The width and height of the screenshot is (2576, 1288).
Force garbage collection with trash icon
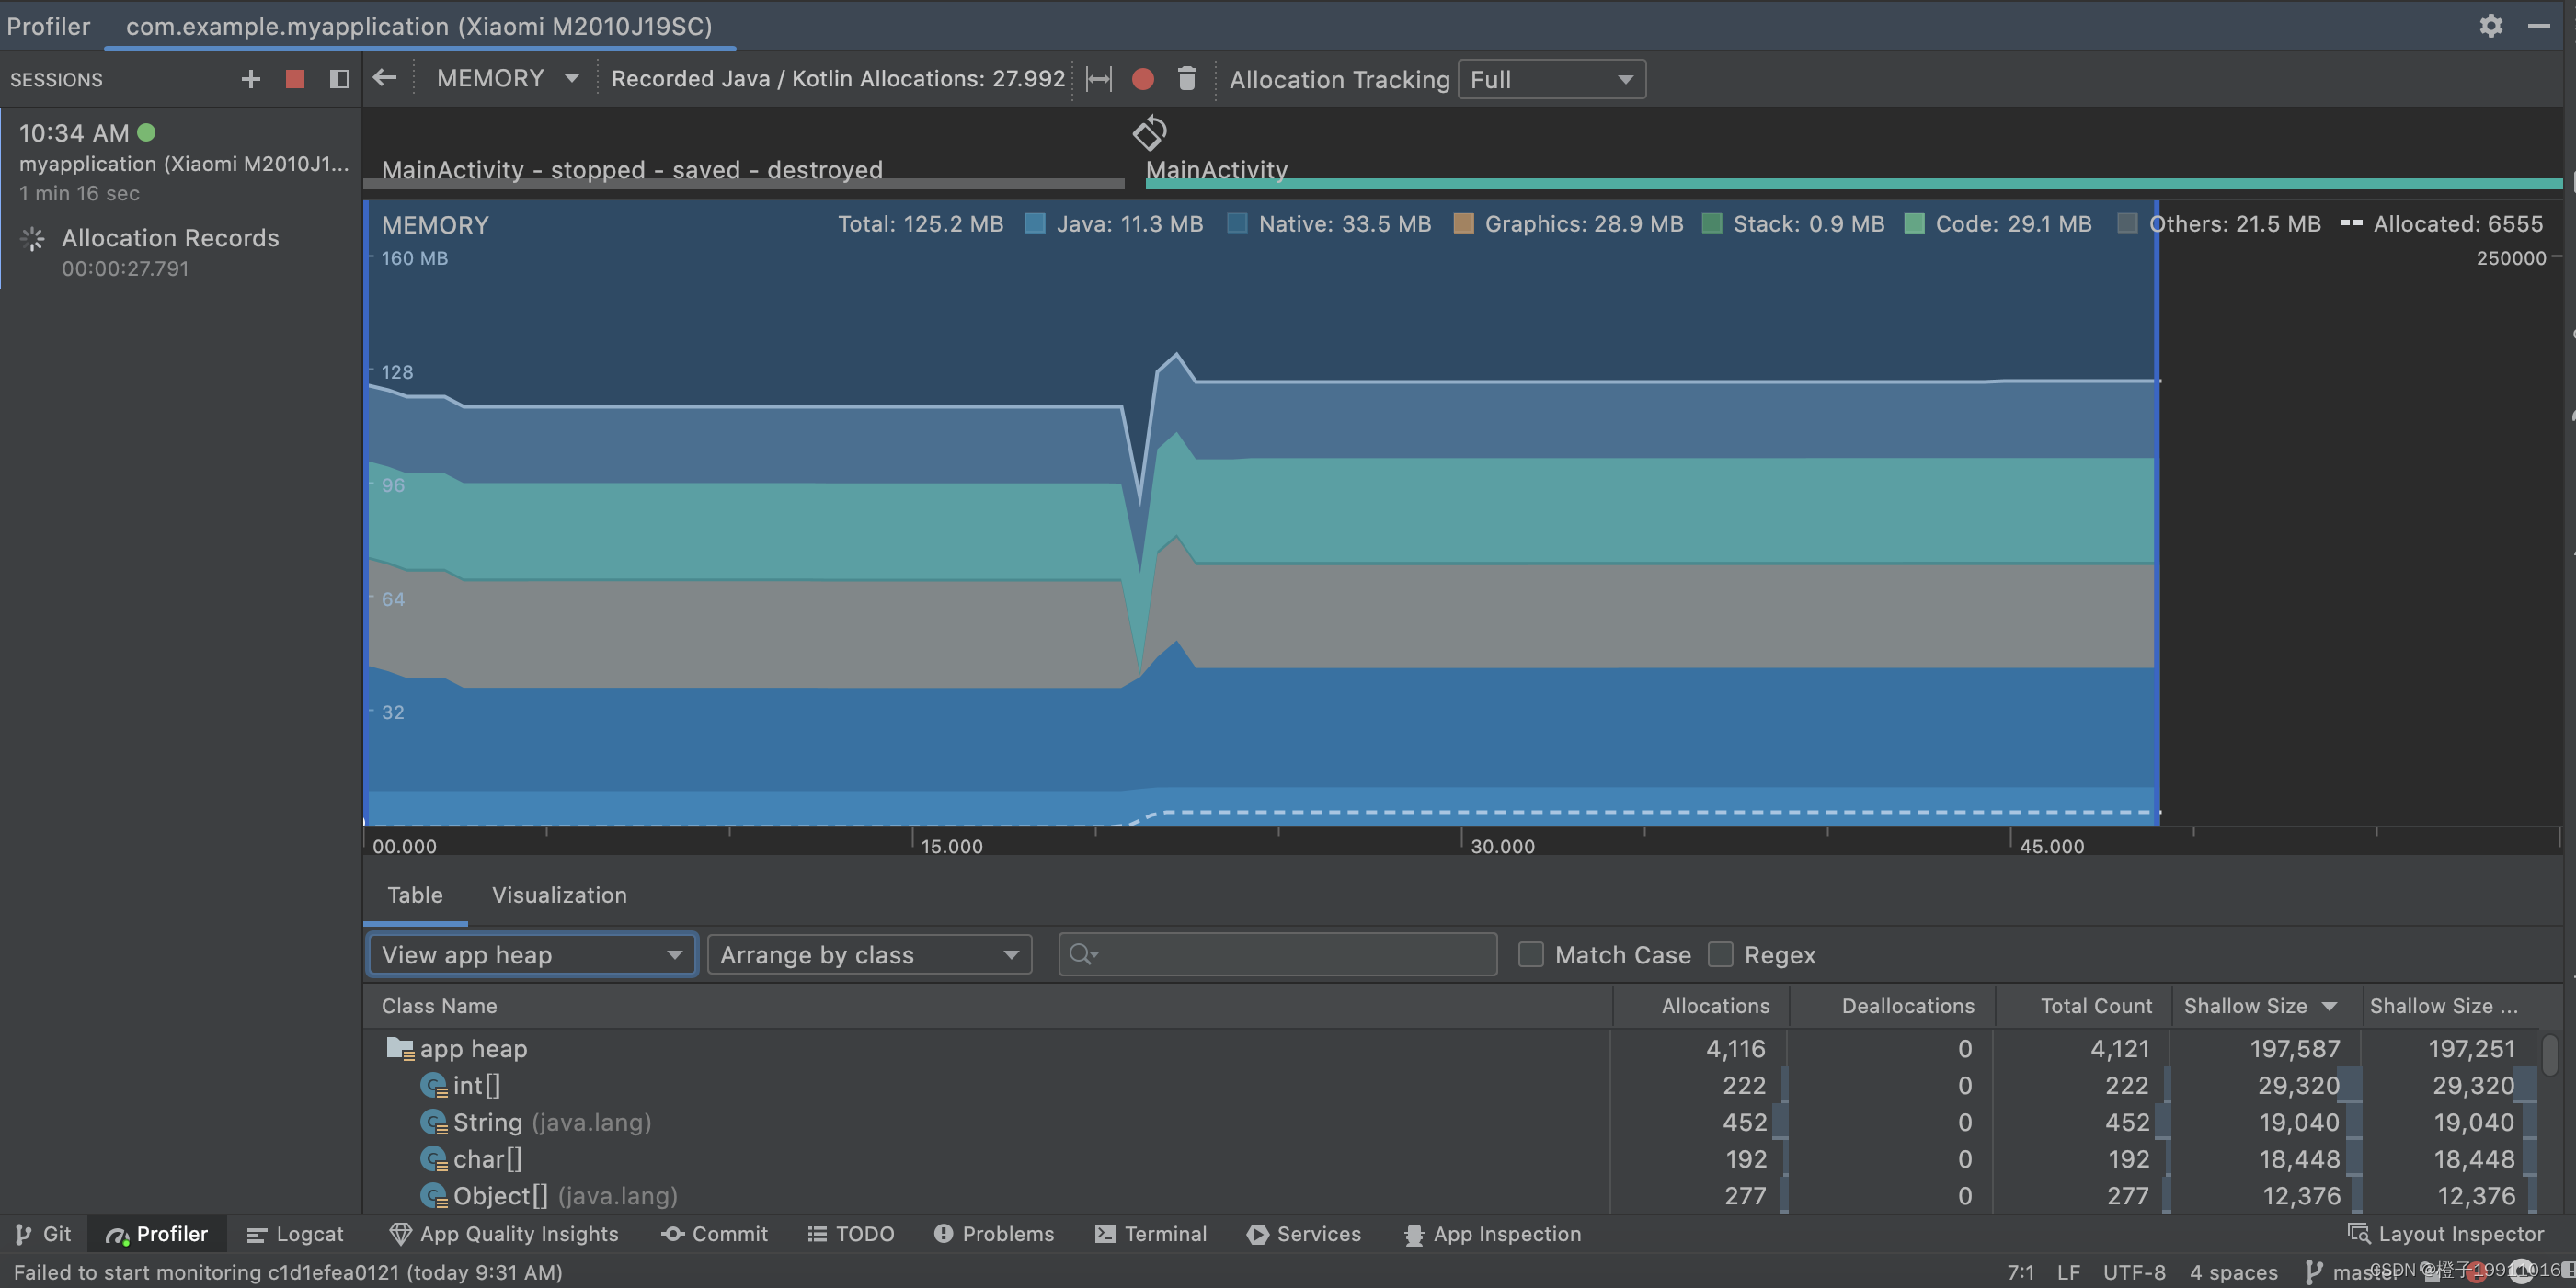[x=1187, y=79]
